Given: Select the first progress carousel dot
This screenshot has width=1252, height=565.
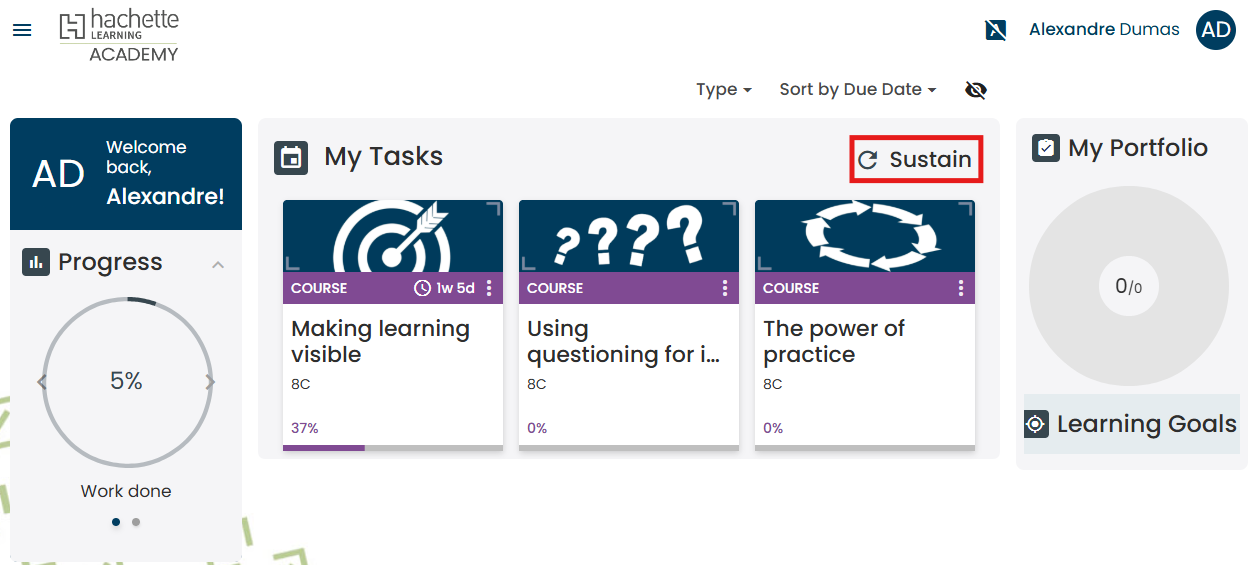Looking at the screenshot, I should (116, 522).
